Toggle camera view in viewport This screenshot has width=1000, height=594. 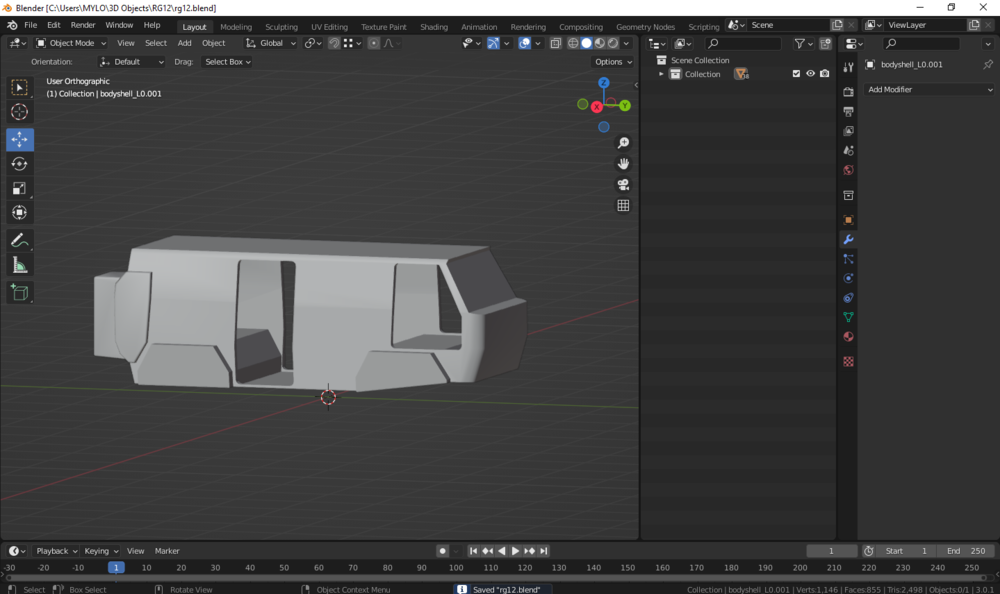[623, 185]
